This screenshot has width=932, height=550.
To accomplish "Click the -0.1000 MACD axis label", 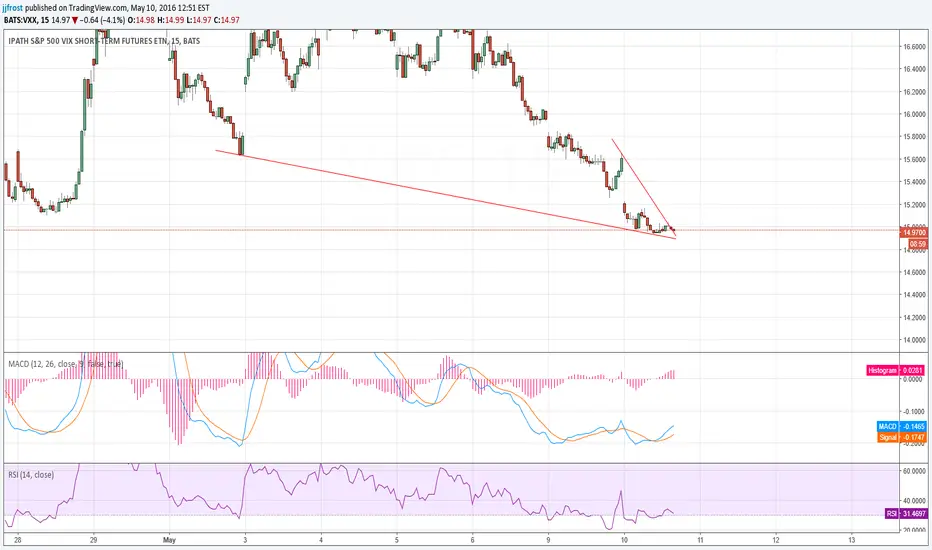I will click(x=914, y=411).
